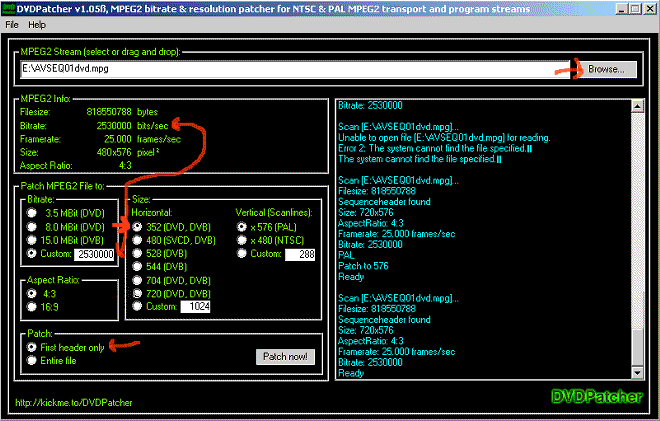Minimize the DVDPatcher window

[622, 9]
